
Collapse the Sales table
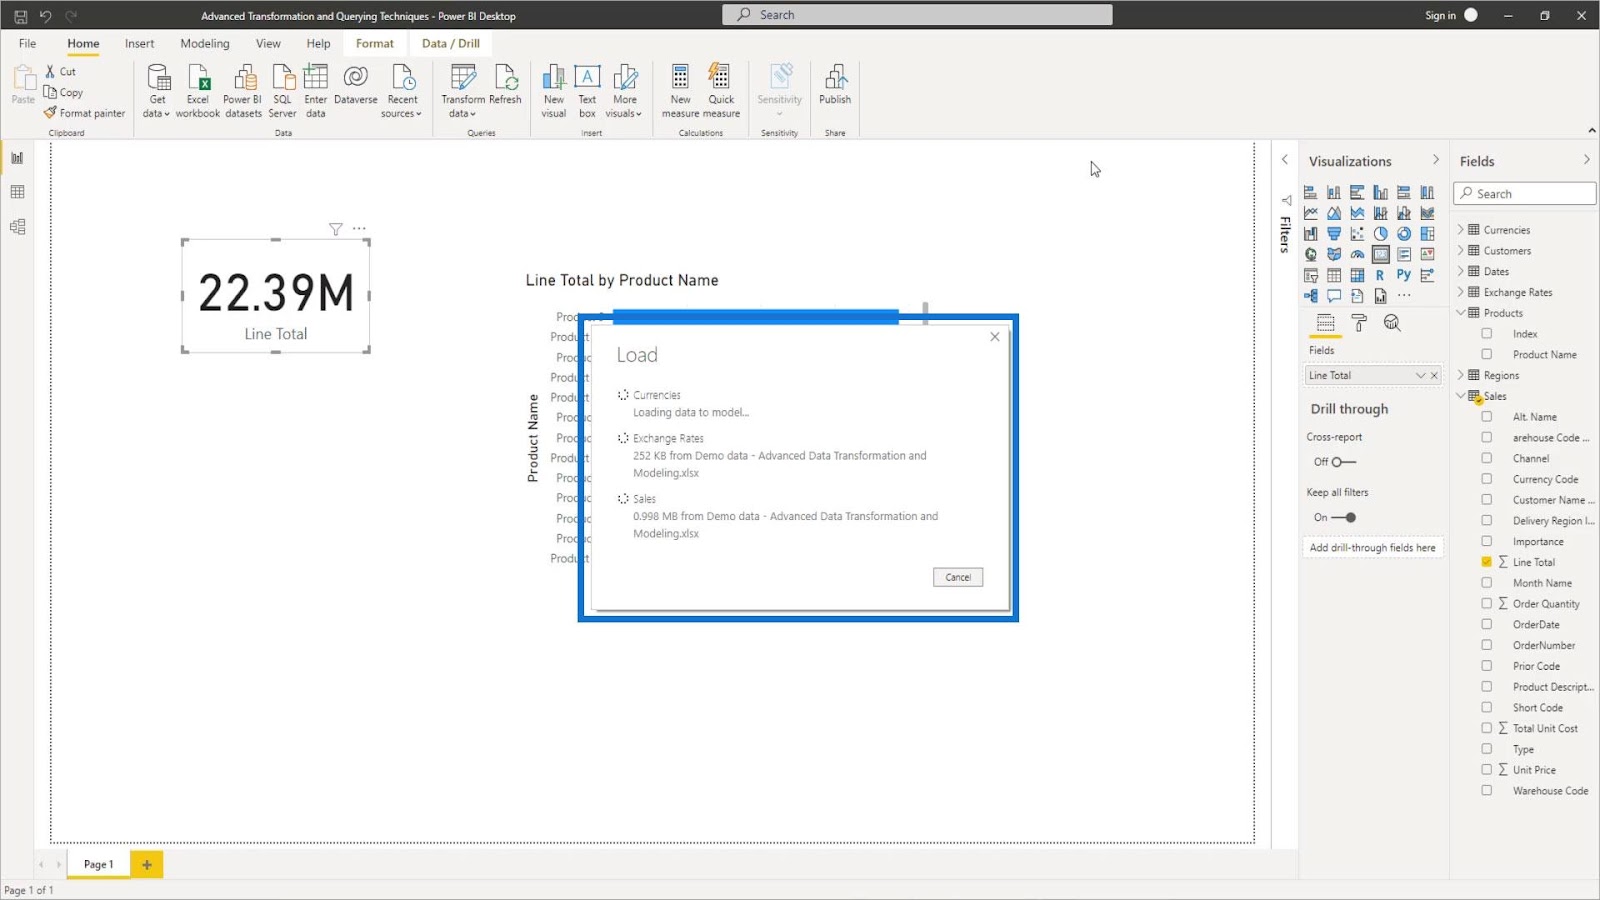[x=1461, y=396]
